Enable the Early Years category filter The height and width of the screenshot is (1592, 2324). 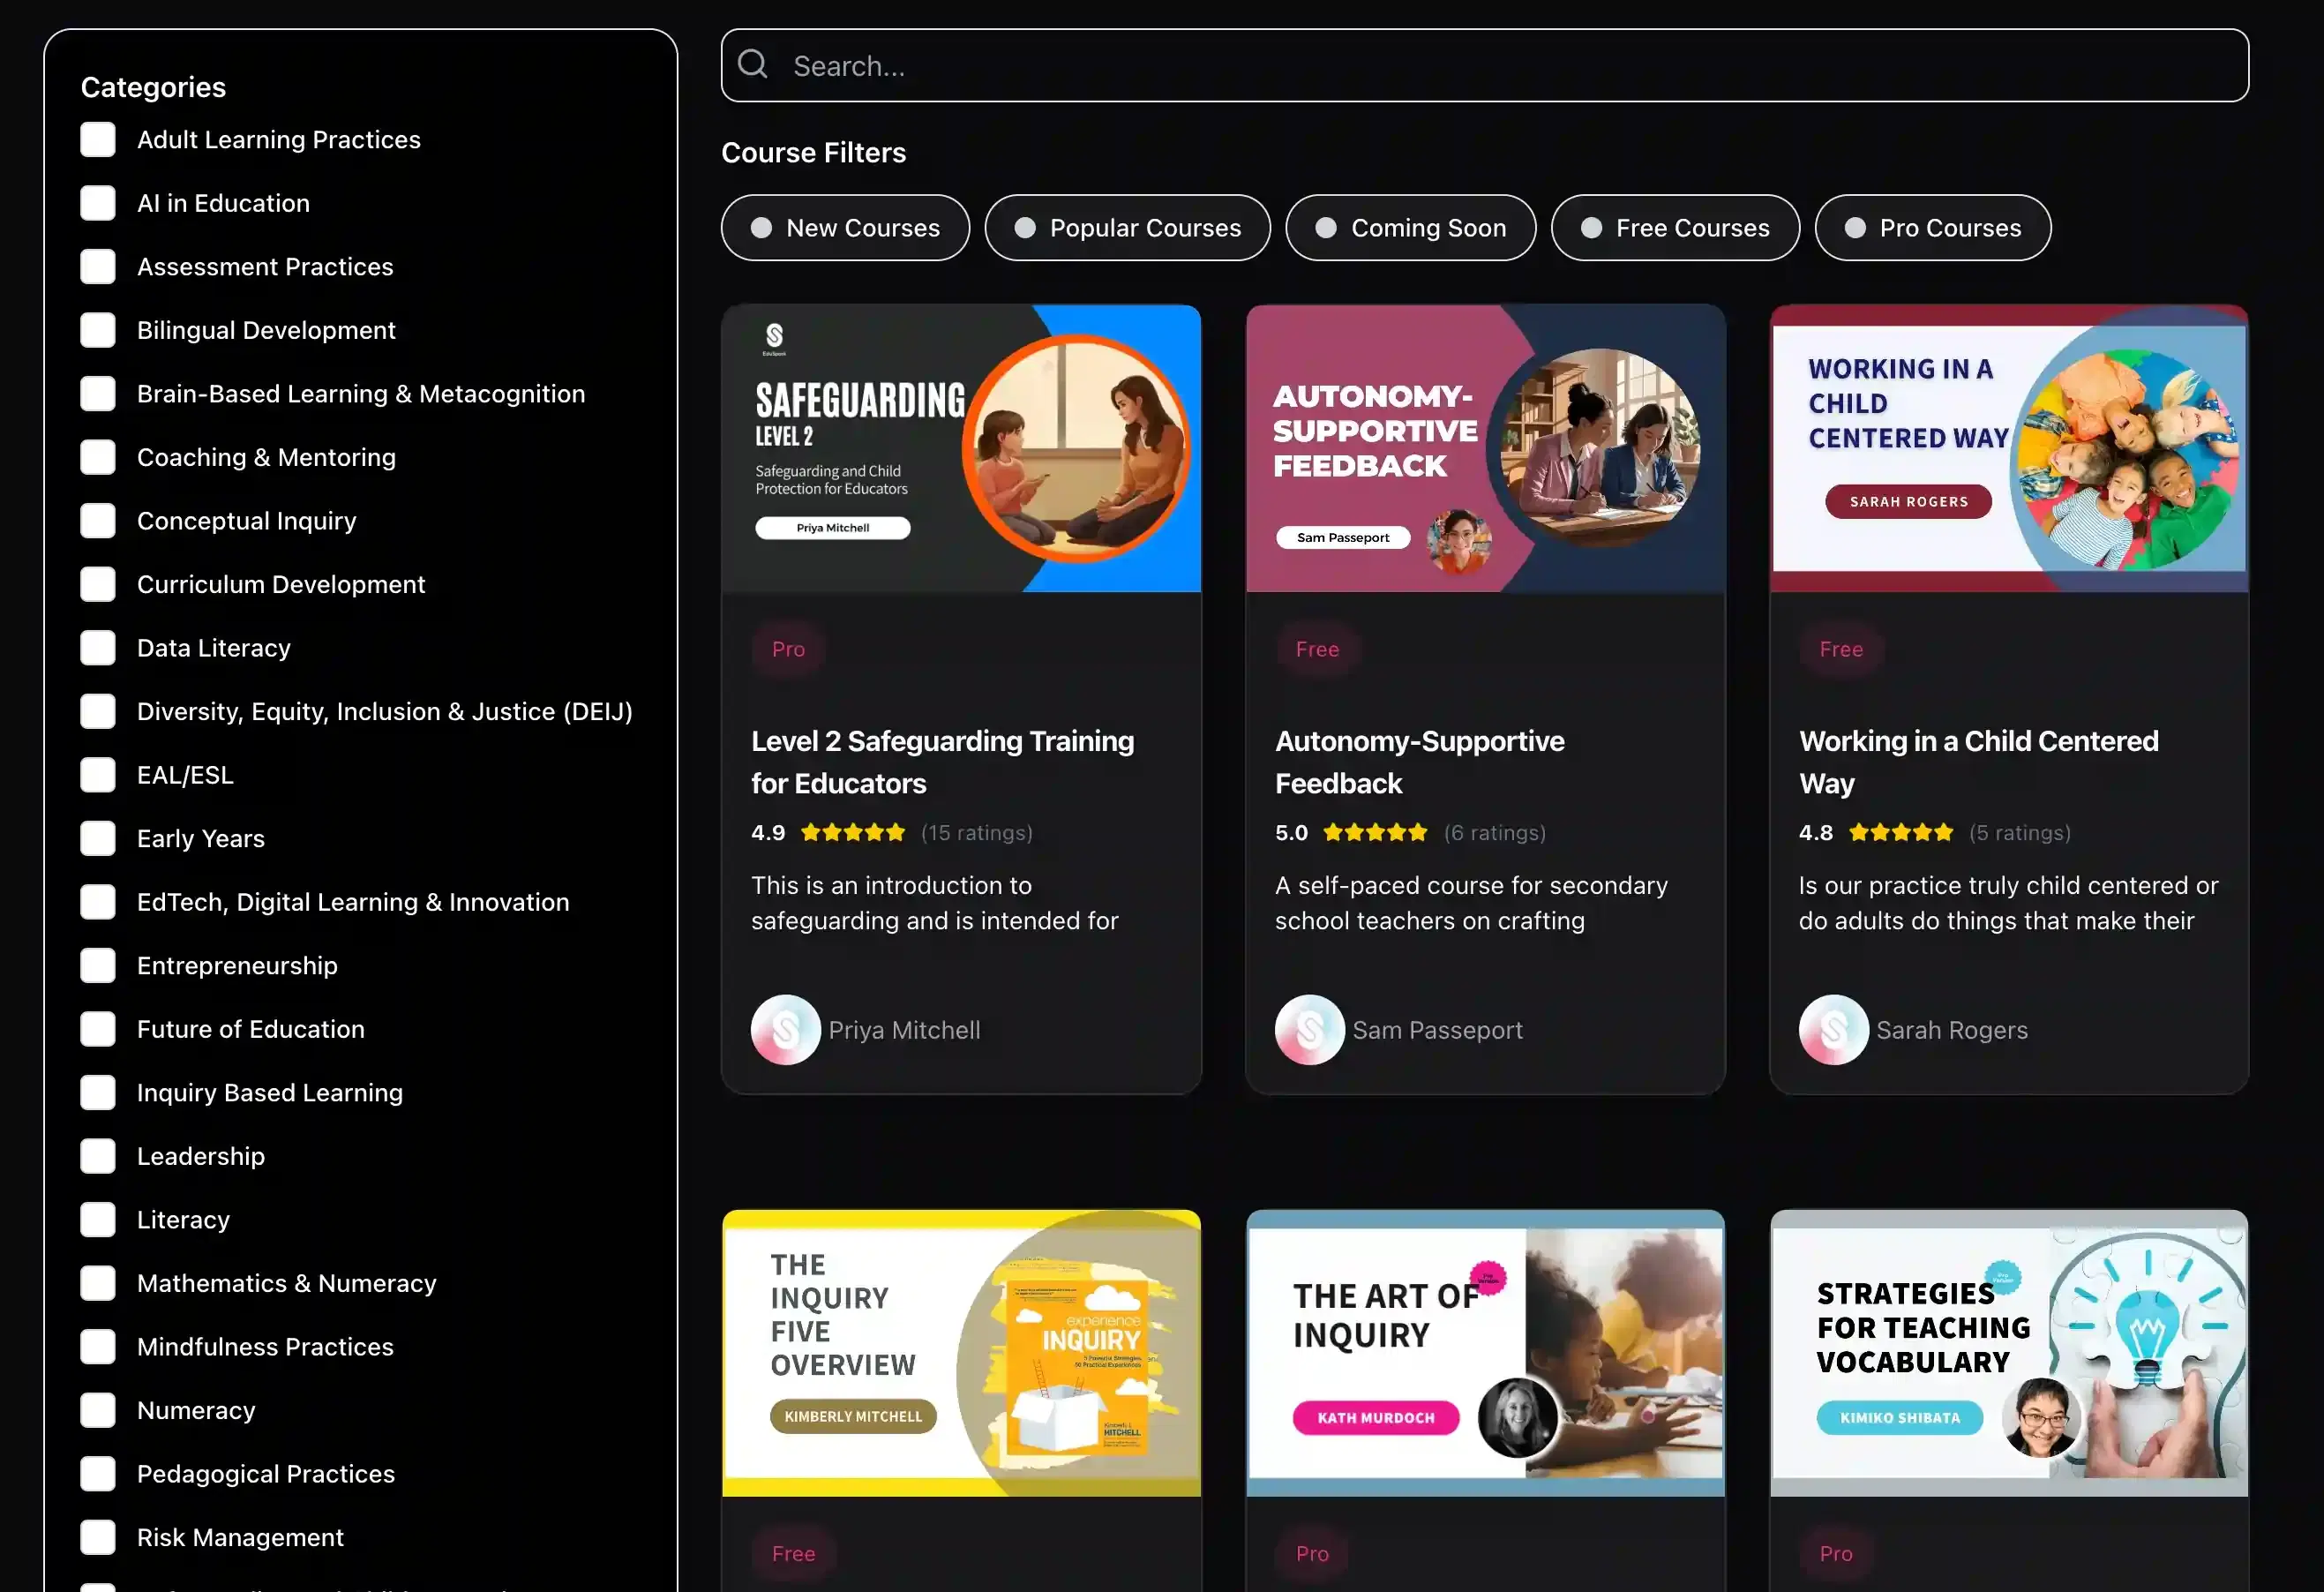[x=98, y=838]
